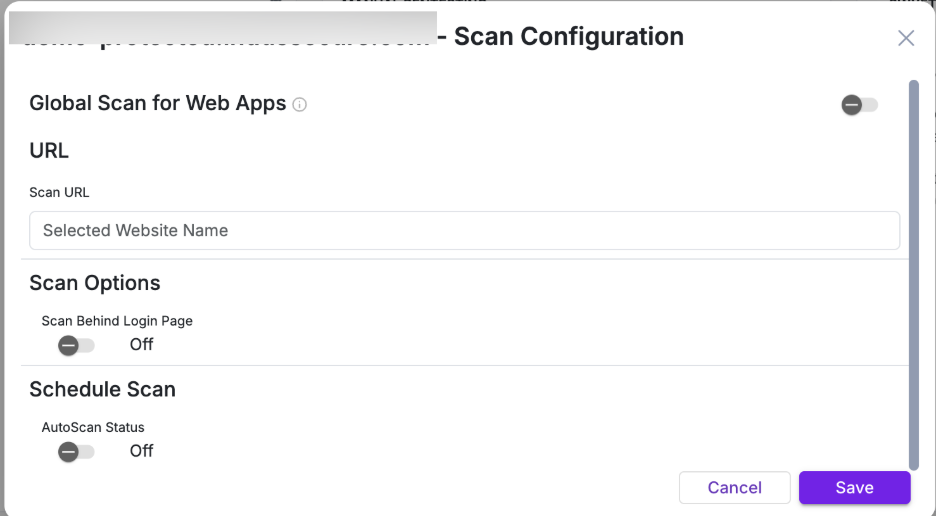Image resolution: width=936 pixels, height=516 pixels.
Task: Enable the AutoScan Status switch
Action: click(x=76, y=451)
